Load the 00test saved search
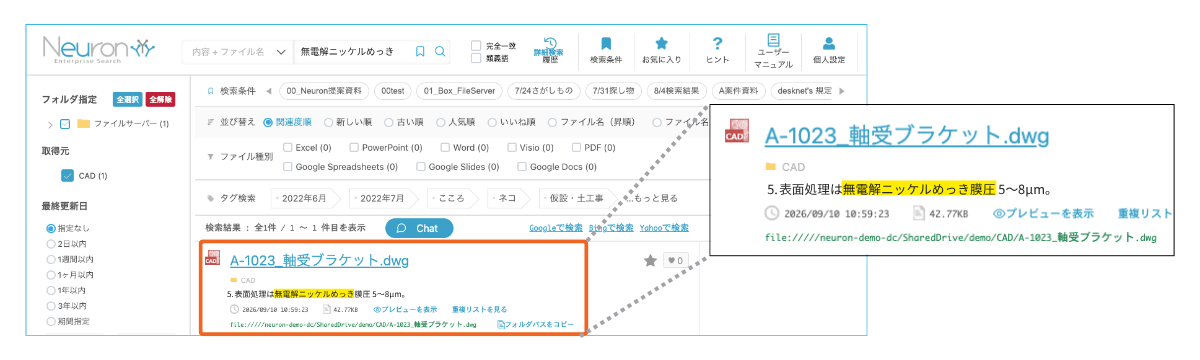Viewport: 1200px width, 360px height. point(392,91)
